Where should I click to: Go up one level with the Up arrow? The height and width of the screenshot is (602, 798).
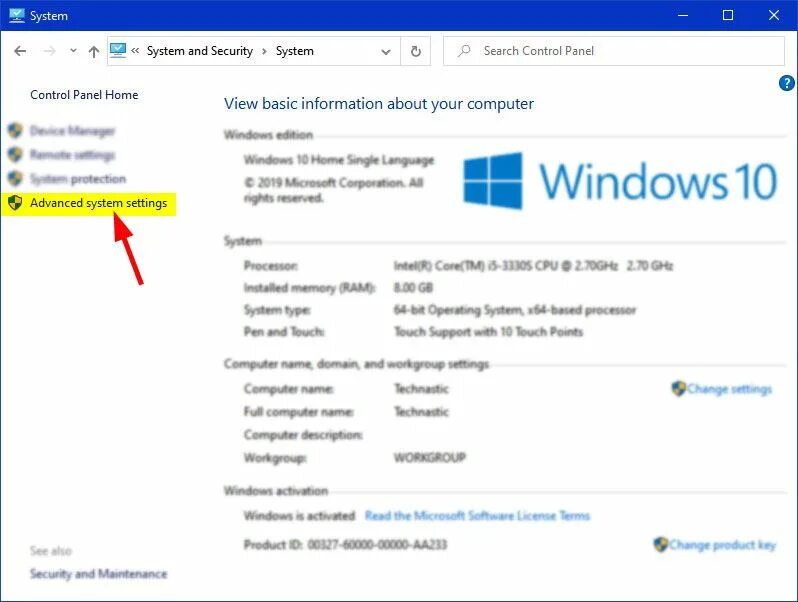pyautogui.click(x=94, y=51)
